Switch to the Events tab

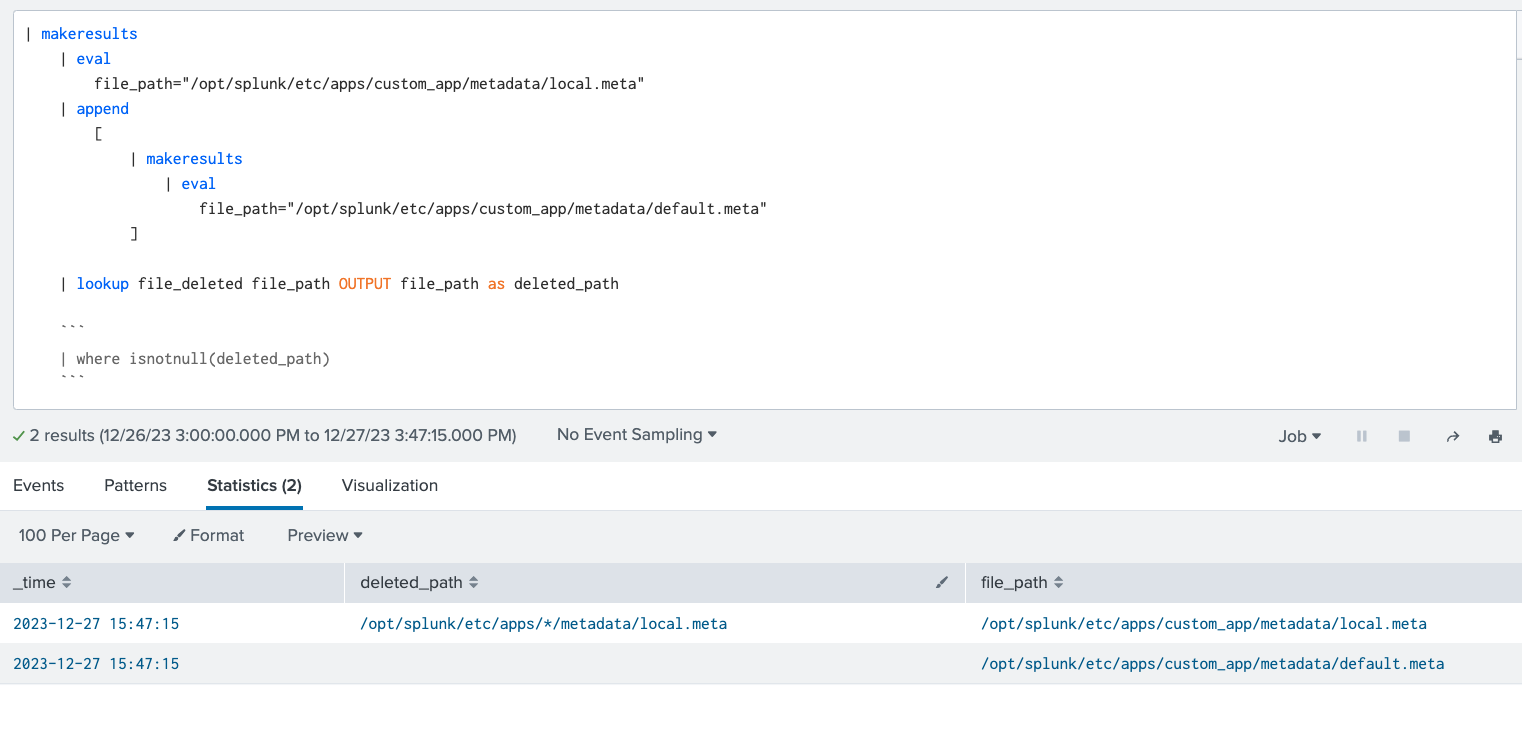[x=38, y=485]
